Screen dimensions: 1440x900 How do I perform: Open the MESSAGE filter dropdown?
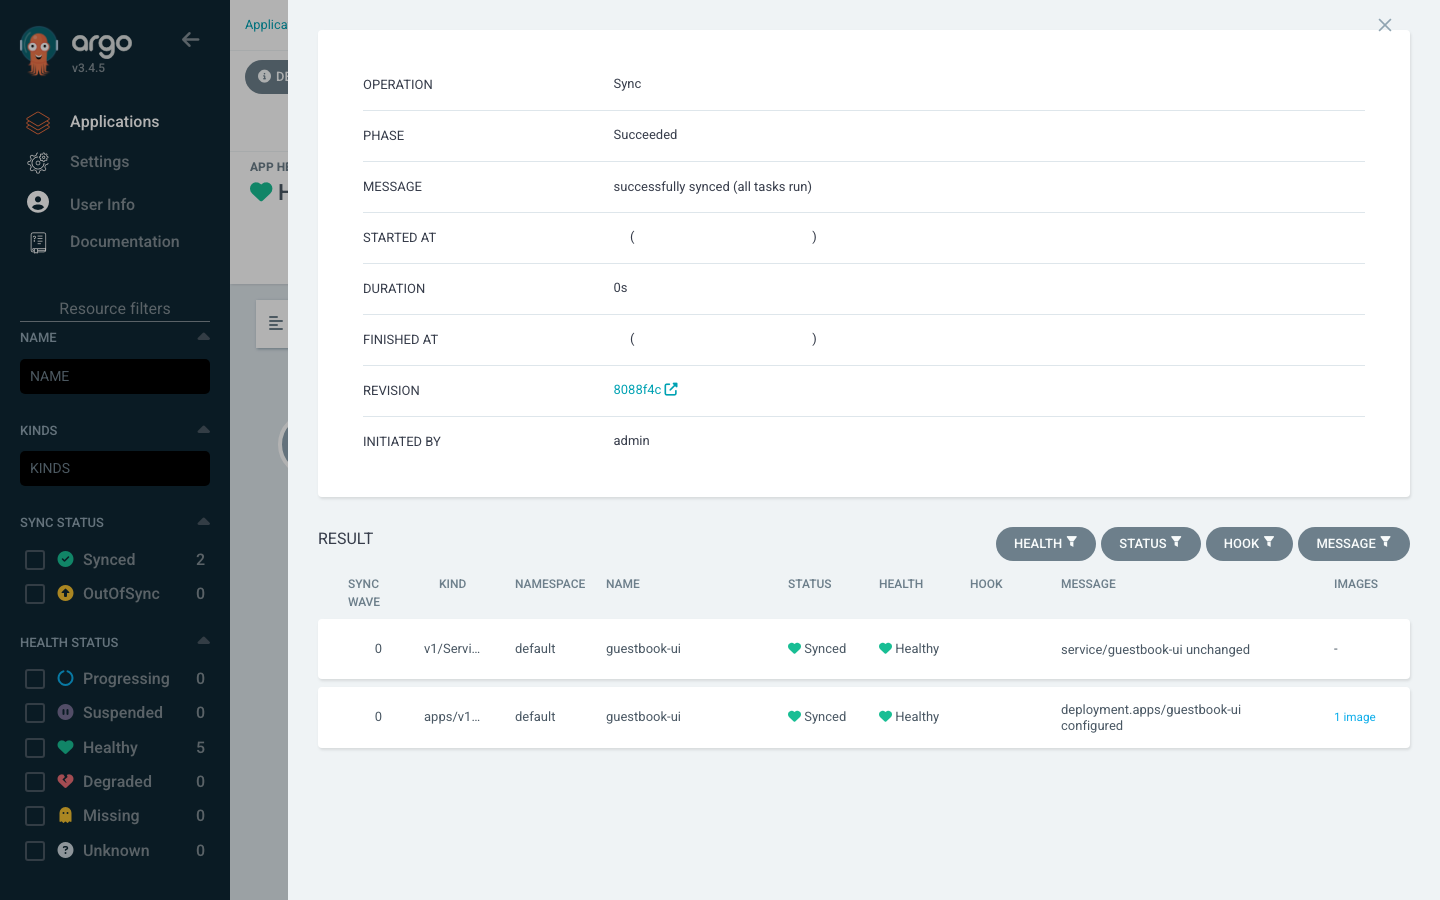point(1354,544)
